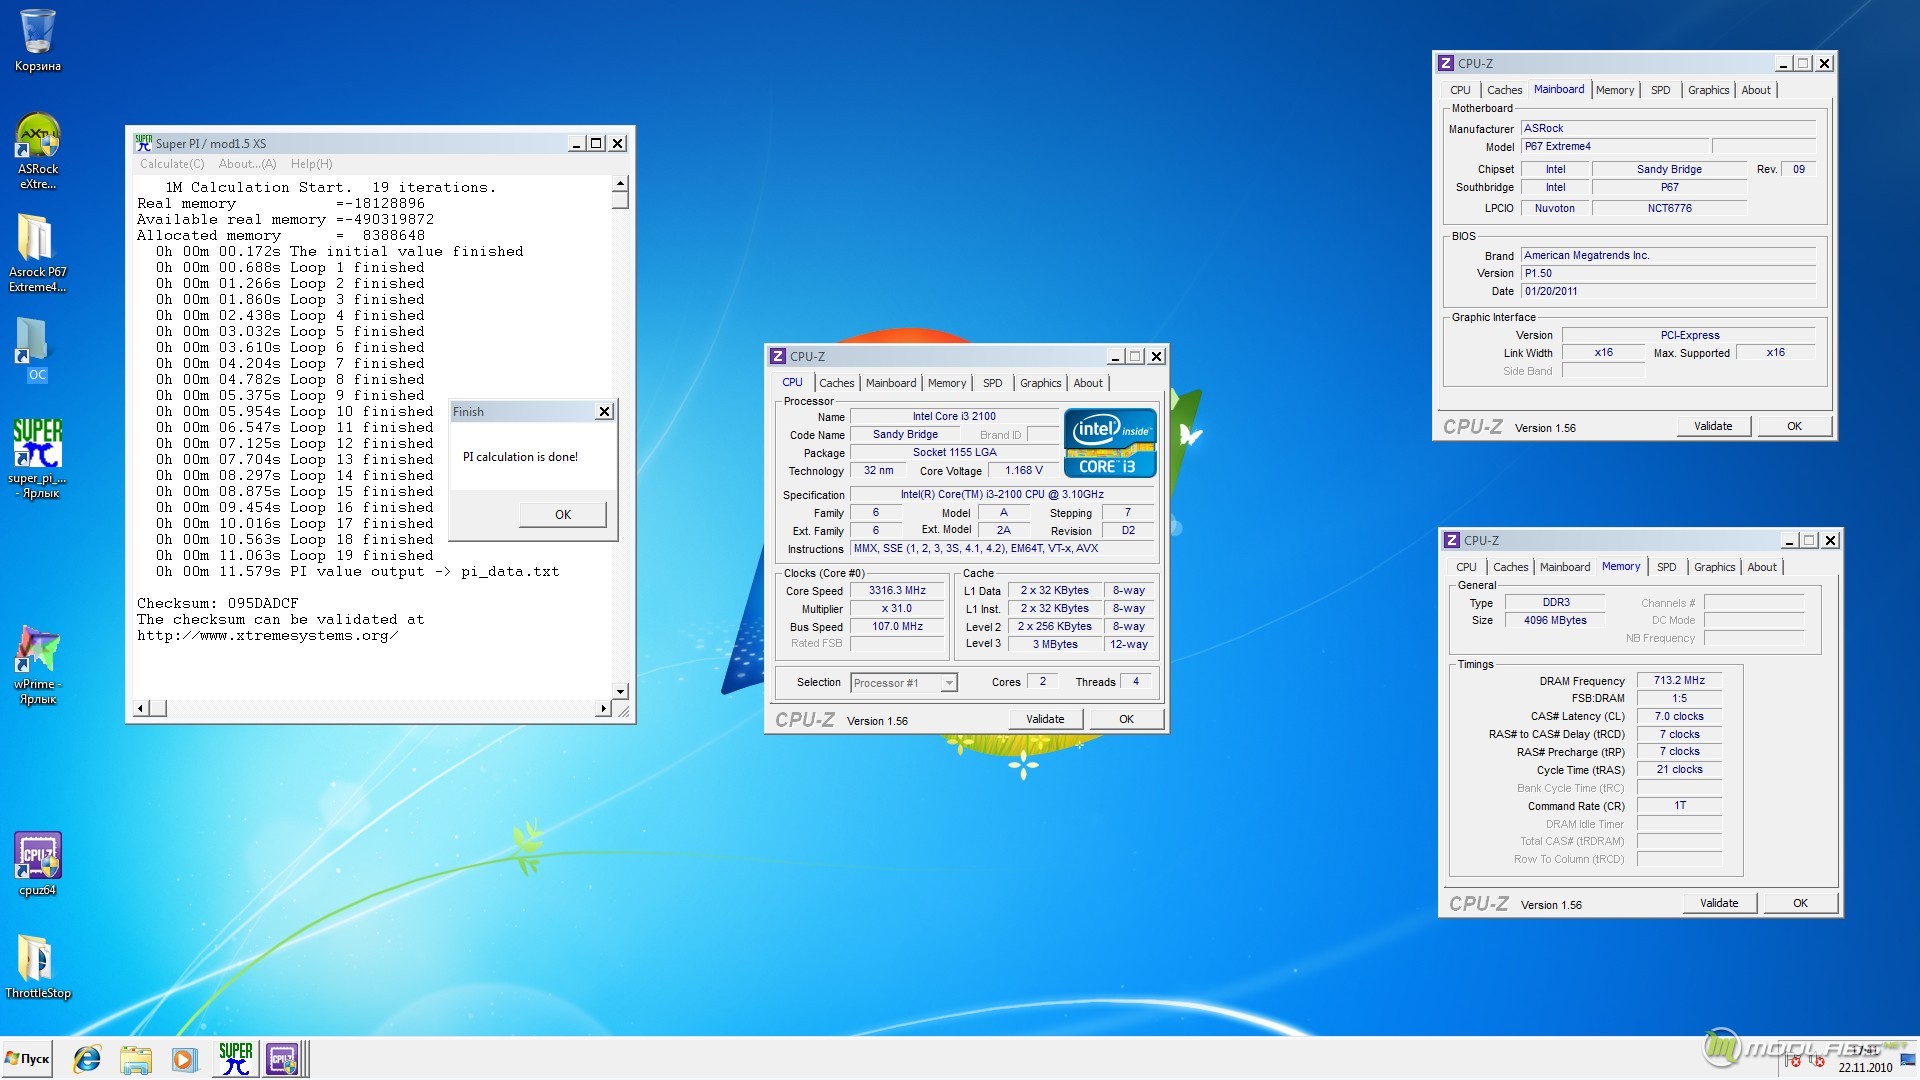Viewport: 1920px width, 1080px height.
Task: Select About tab in center CPU-Z window
Action: pos(1088,383)
